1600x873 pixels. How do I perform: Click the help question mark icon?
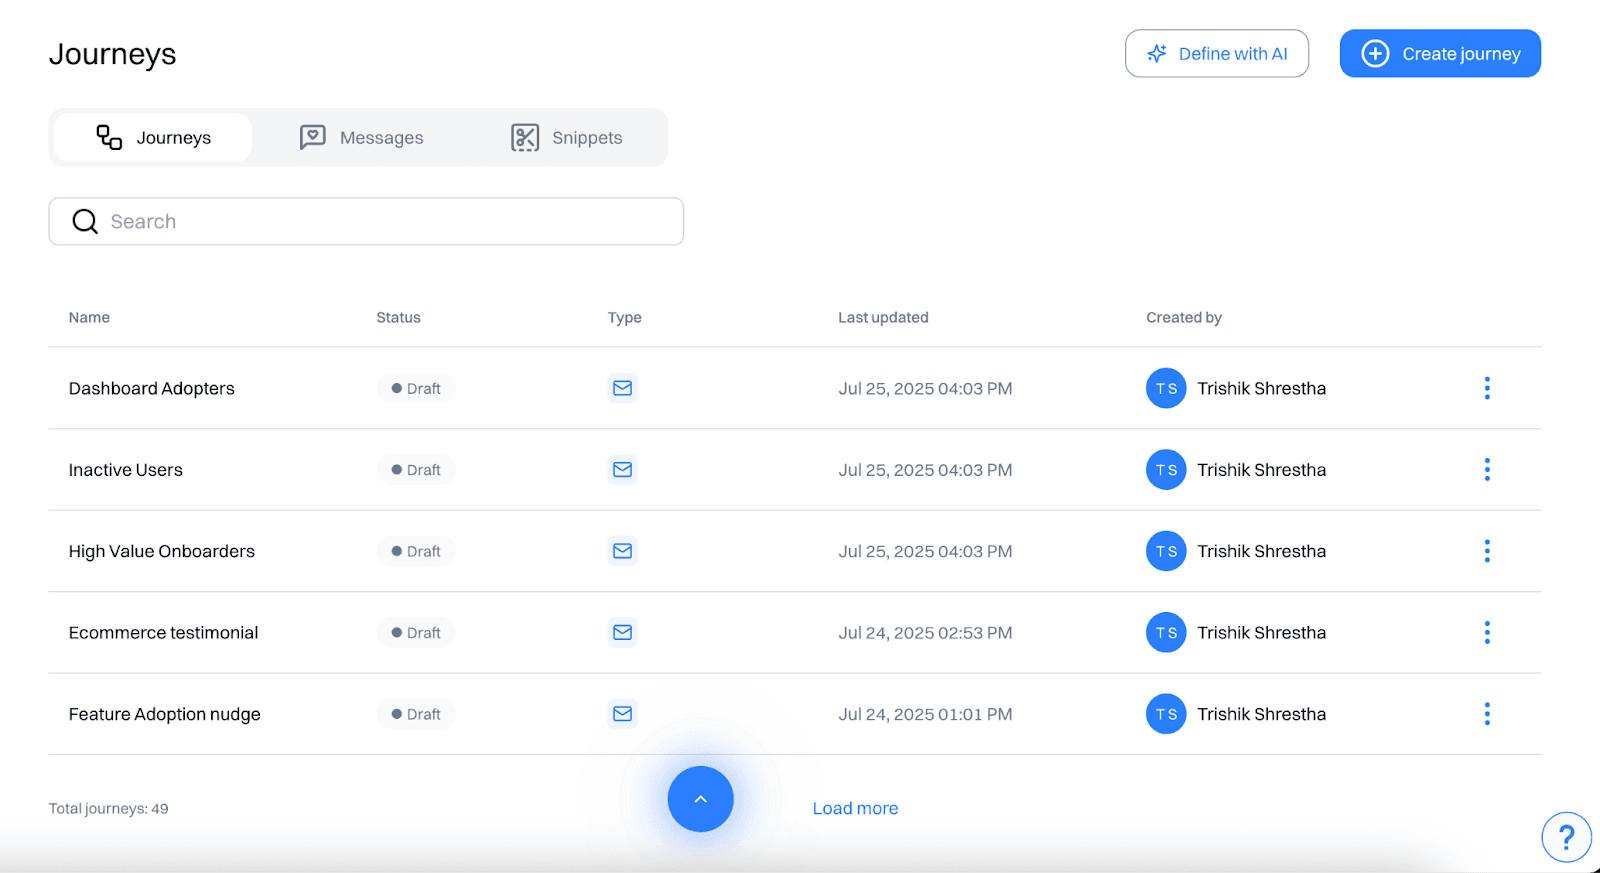click(1566, 837)
